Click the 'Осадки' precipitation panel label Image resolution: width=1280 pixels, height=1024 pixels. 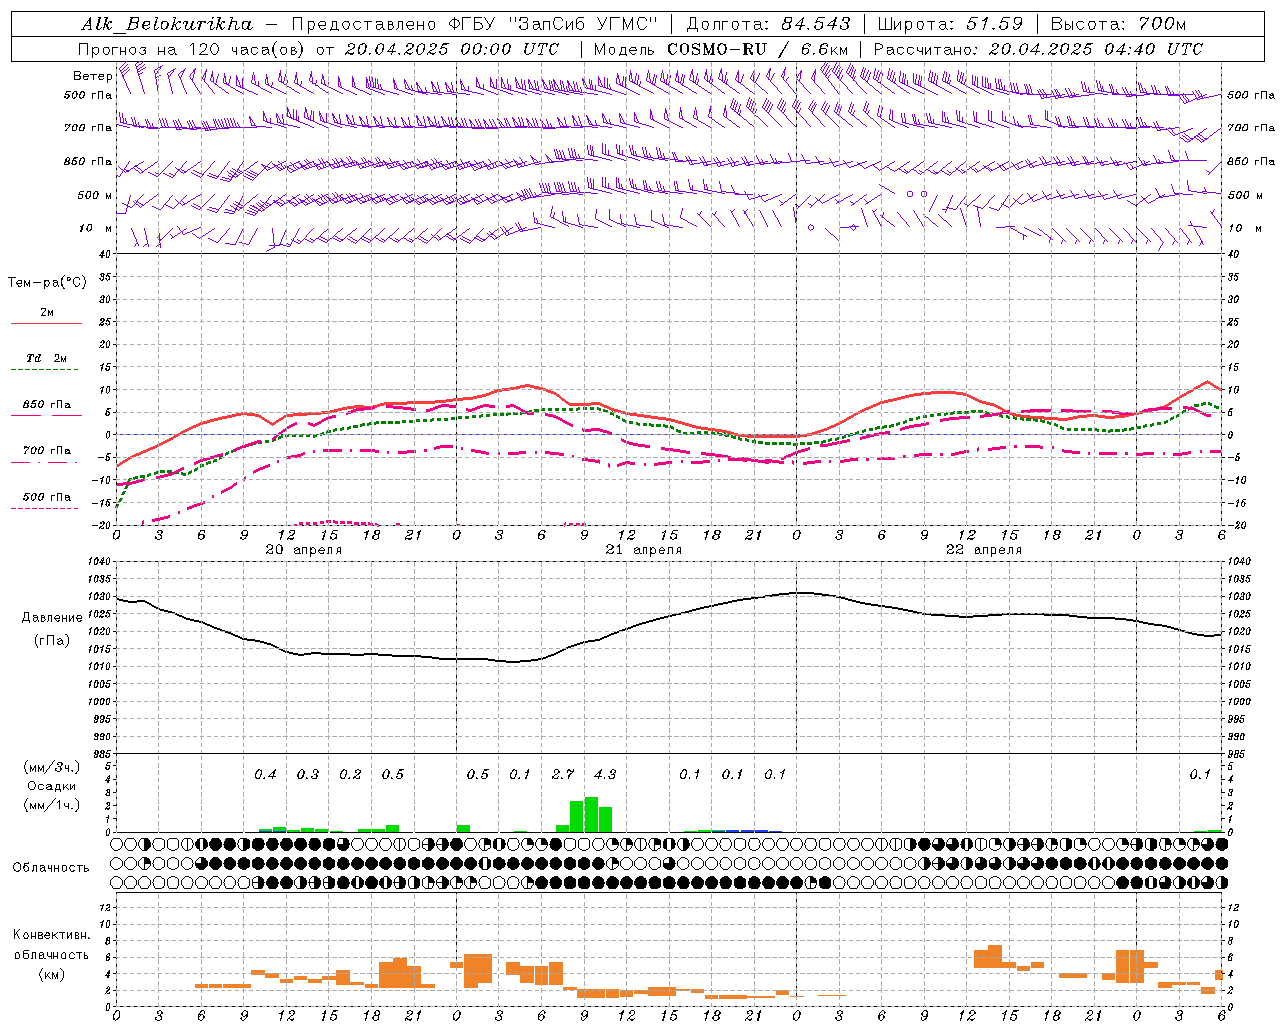tap(51, 786)
